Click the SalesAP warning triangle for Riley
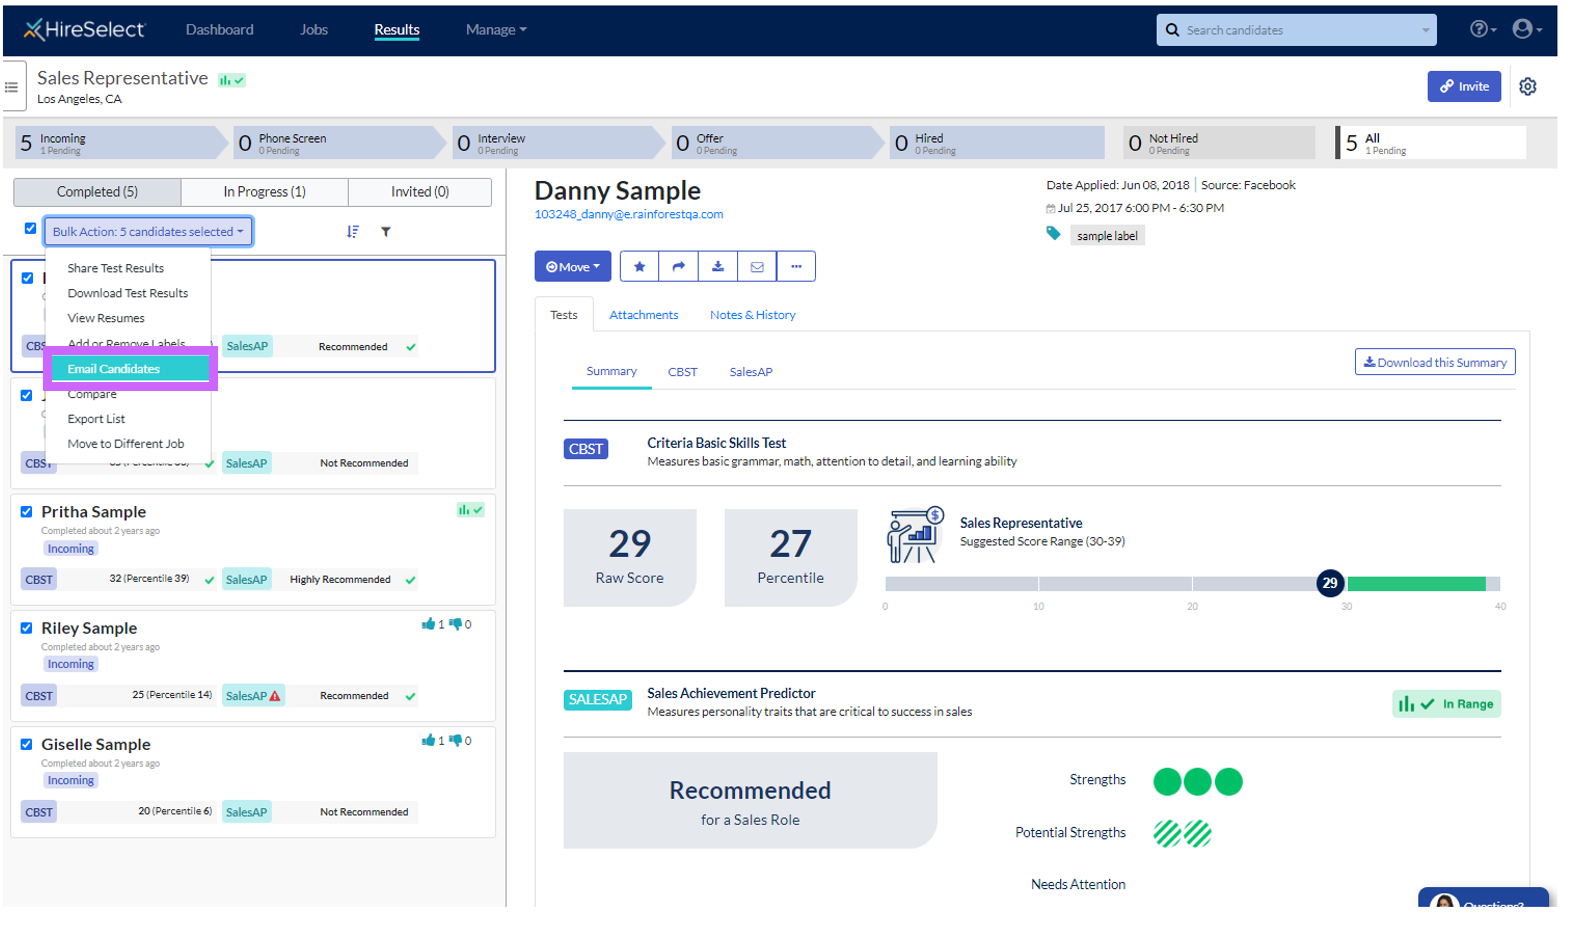 click(275, 696)
